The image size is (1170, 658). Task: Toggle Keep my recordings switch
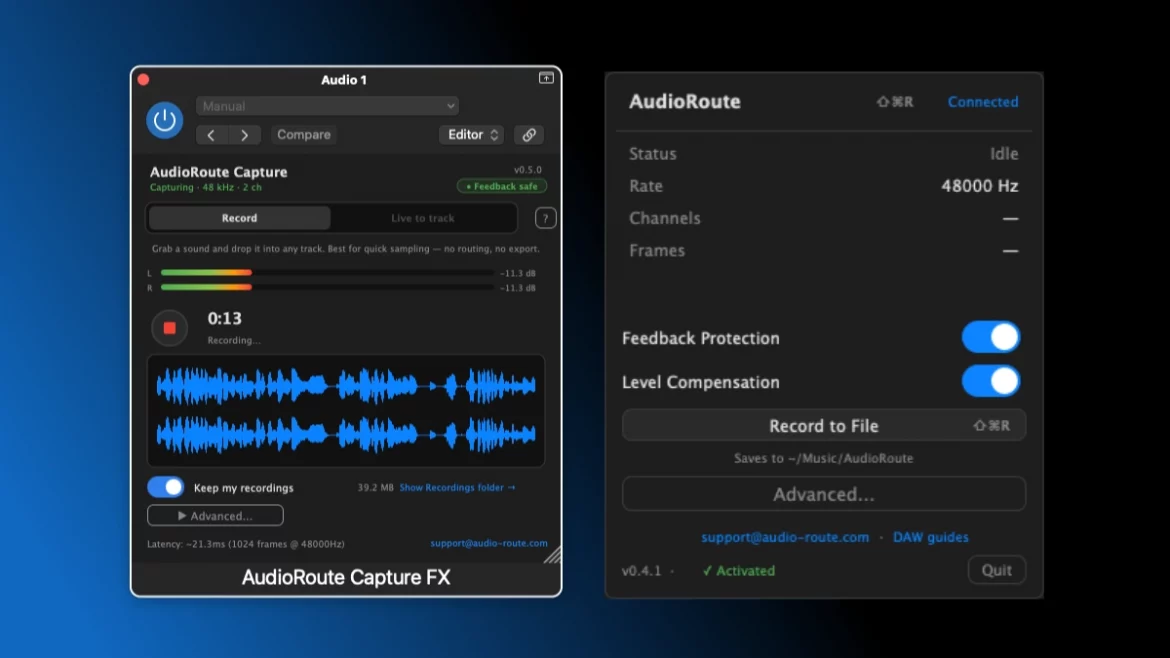[166, 487]
